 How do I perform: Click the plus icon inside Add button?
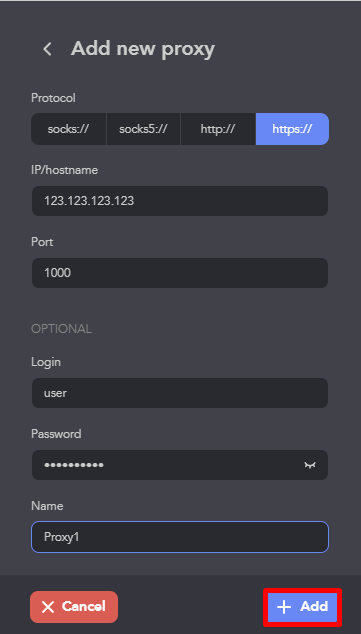284,607
